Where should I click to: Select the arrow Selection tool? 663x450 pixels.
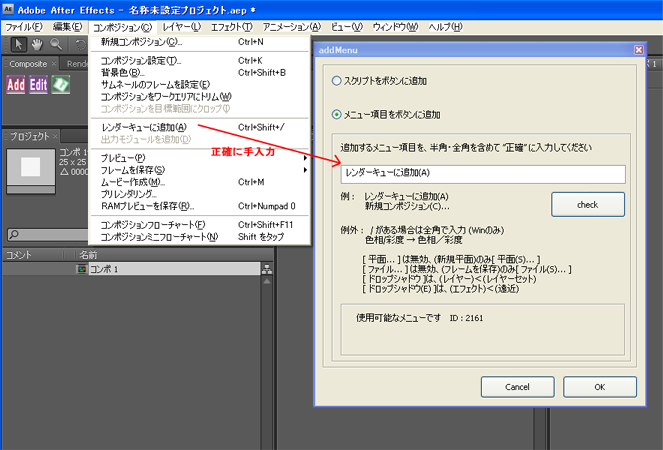coord(18,44)
